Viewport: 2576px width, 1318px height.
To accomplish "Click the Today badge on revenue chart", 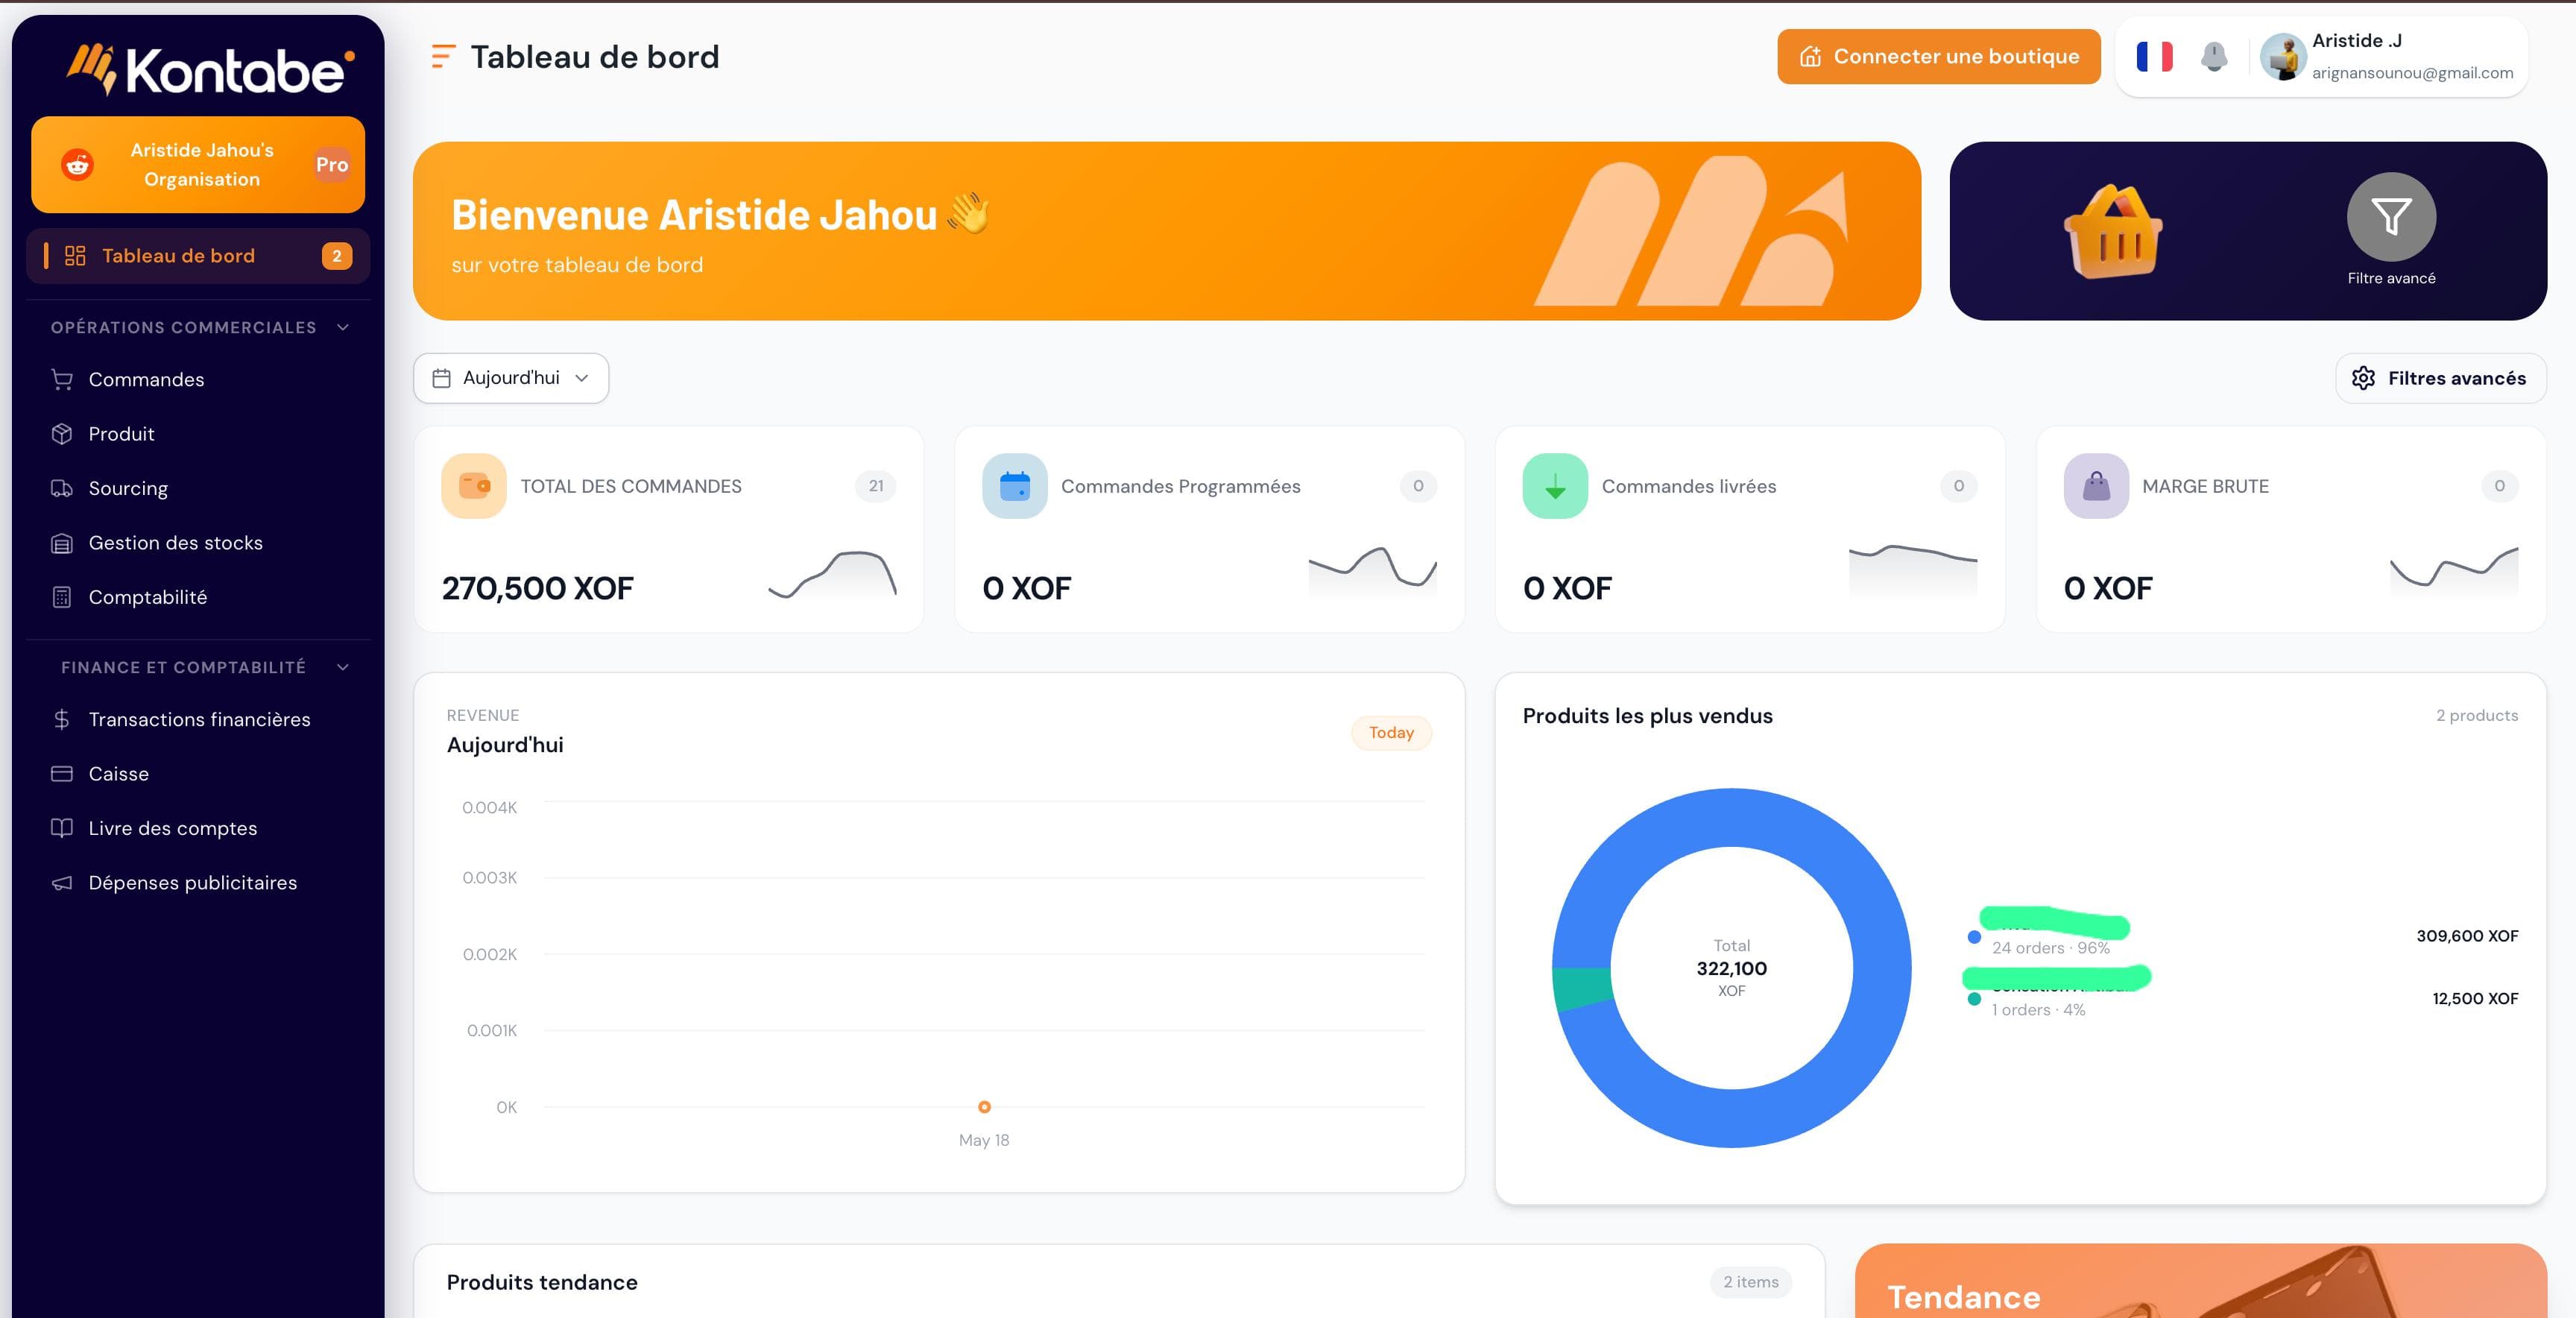I will [x=1391, y=733].
